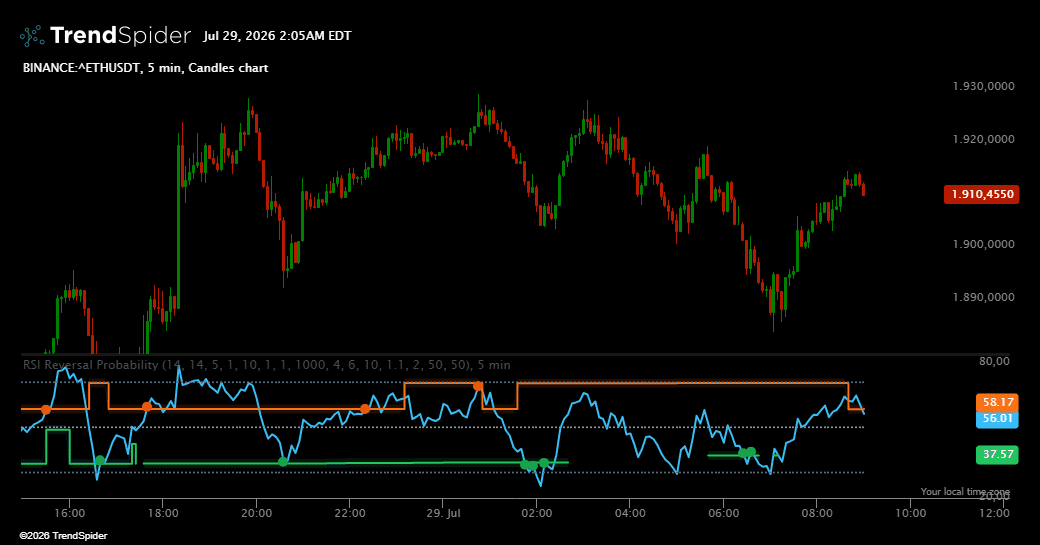Click the green signal dot after 20:00
This screenshot has width=1040, height=545.
283,461
